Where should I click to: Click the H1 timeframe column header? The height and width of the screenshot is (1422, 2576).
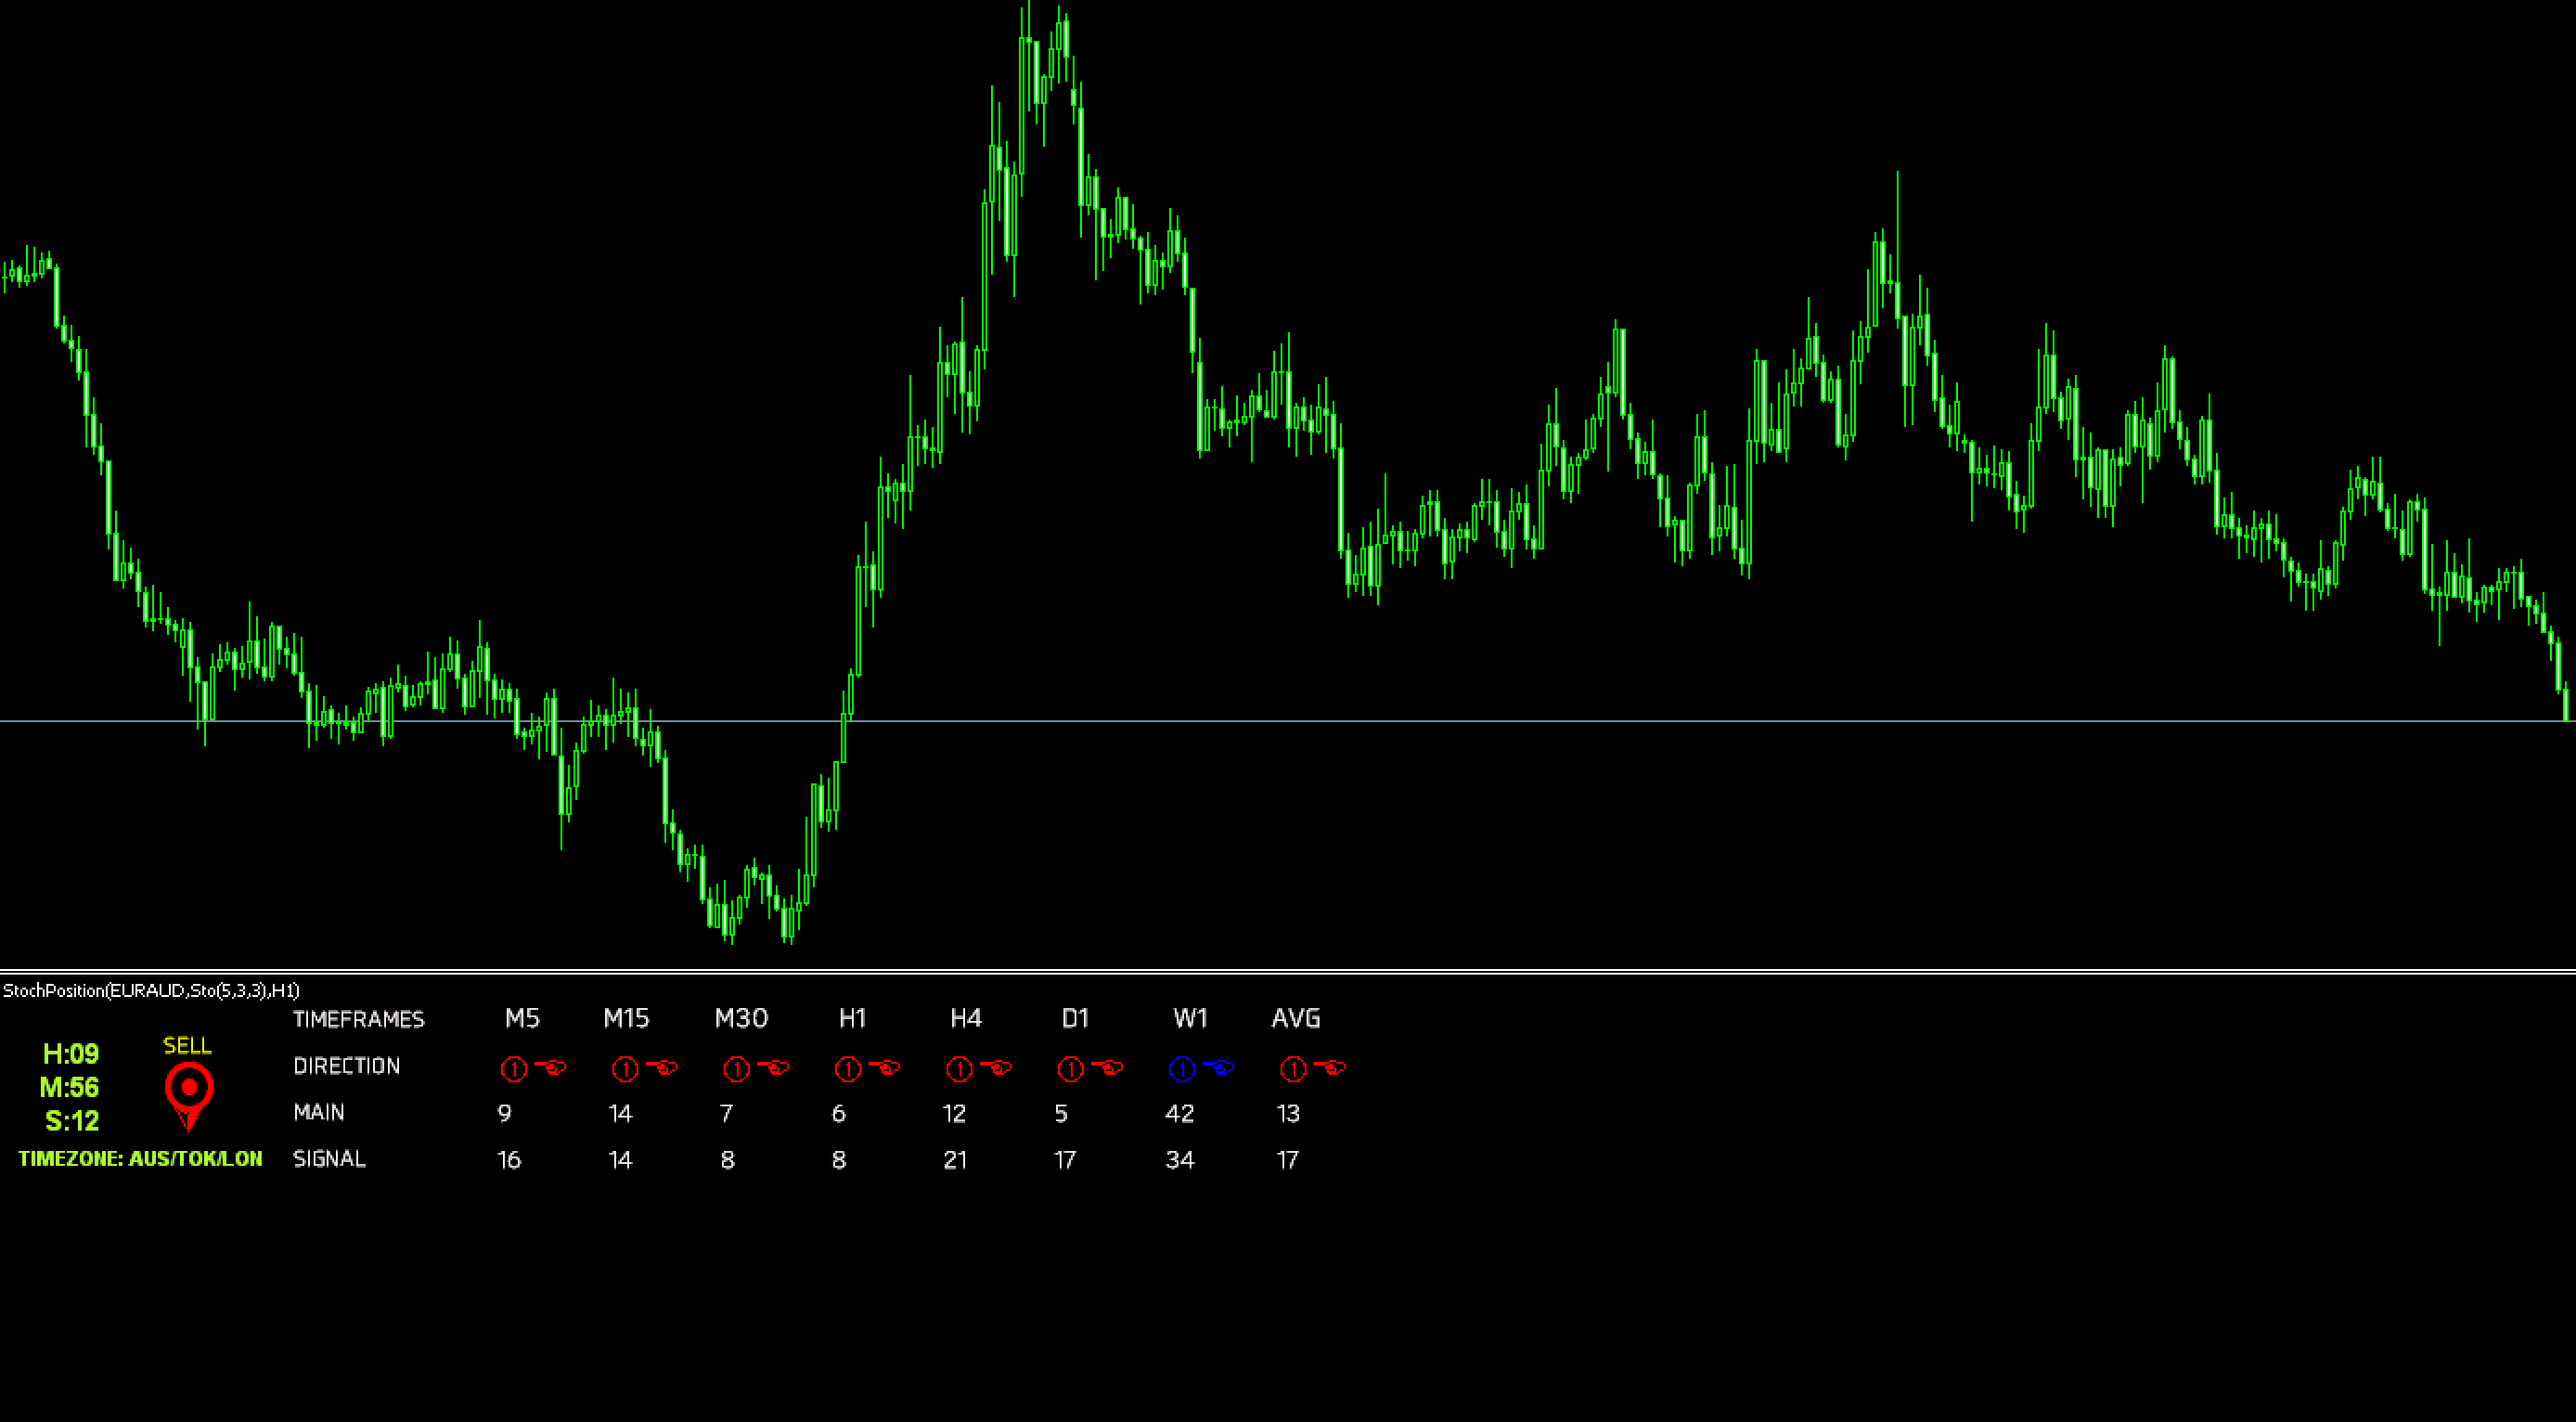coord(852,1018)
